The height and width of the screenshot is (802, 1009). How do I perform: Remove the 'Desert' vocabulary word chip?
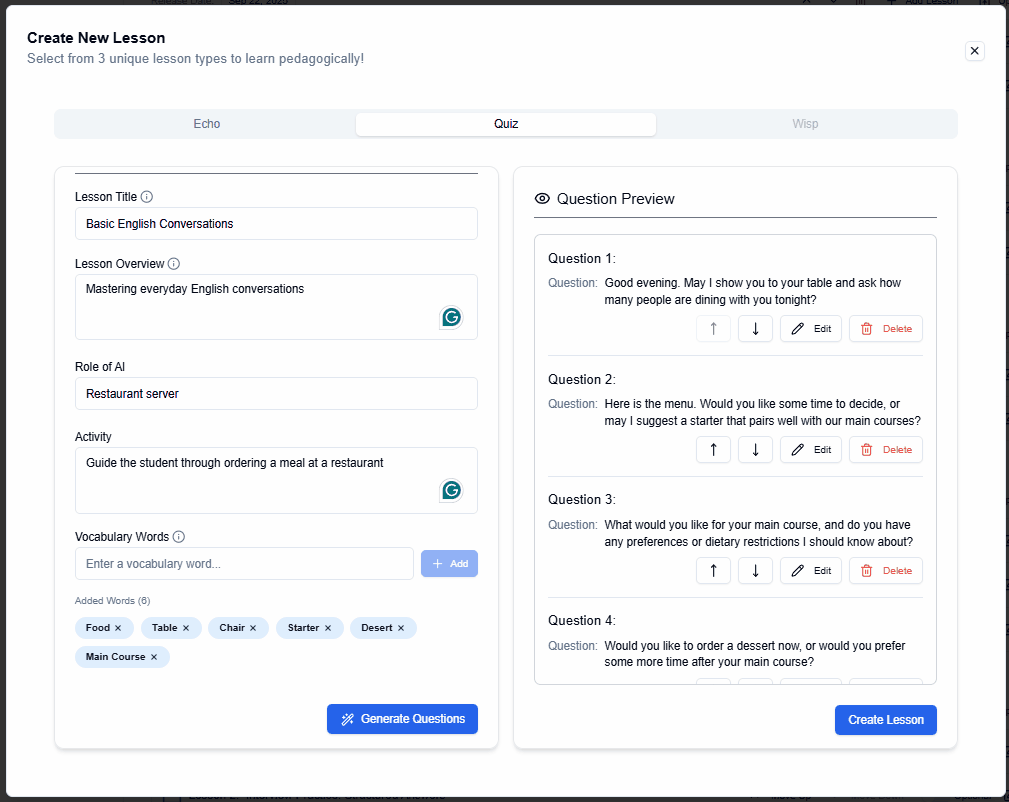pos(401,628)
